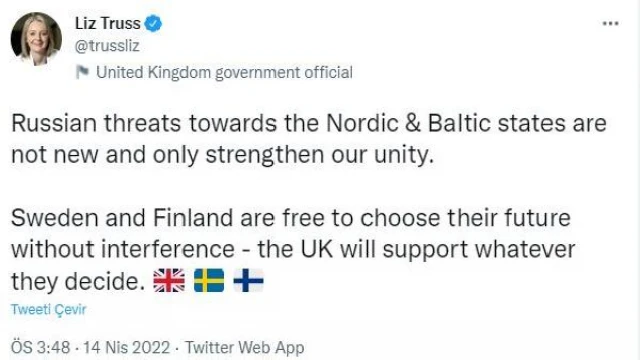Screen dimensions: 640x360
Task: Click the ÖS 3:48 timestamp
Action: (x=40, y=348)
